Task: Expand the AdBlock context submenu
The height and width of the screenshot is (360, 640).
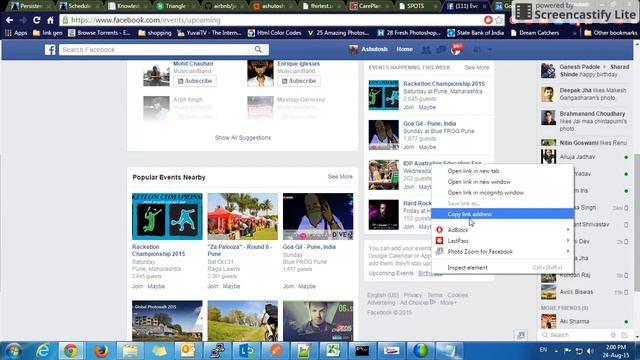Action: [x=502, y=230]
